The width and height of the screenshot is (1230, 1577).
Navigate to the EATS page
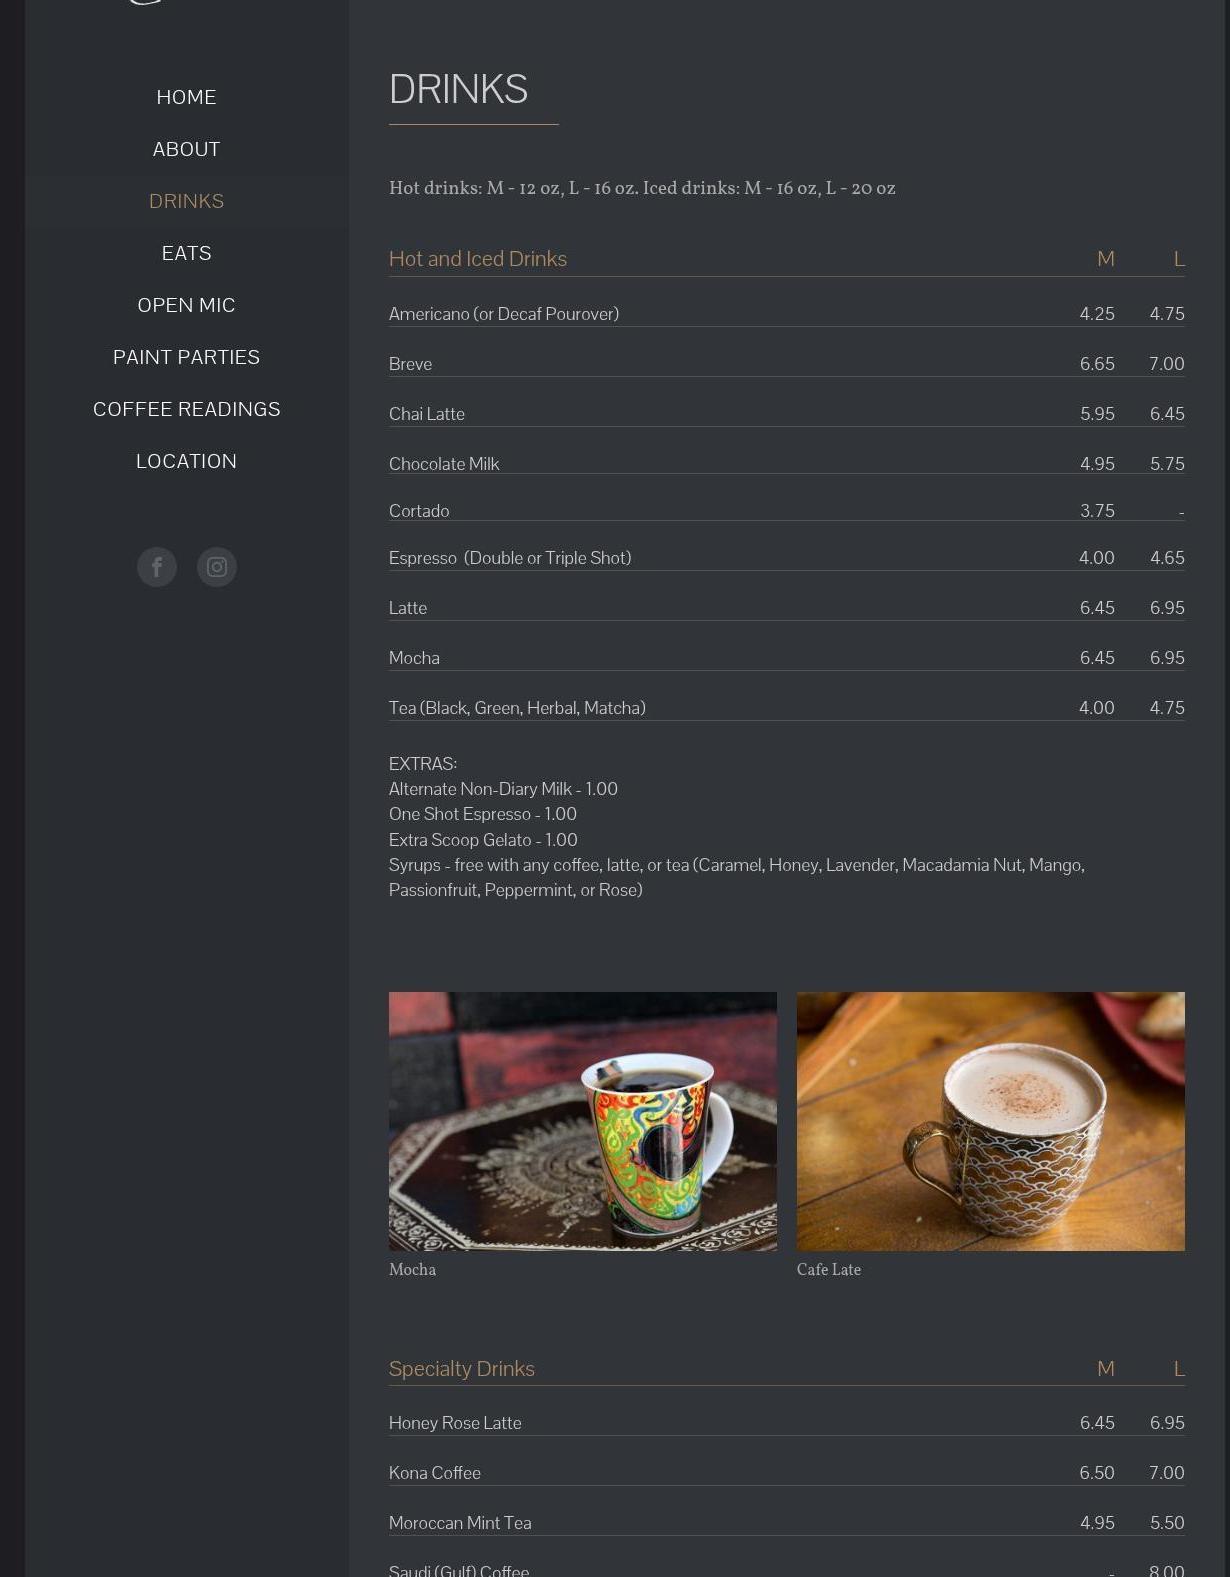pyautogui.click(x=187, y=253)
